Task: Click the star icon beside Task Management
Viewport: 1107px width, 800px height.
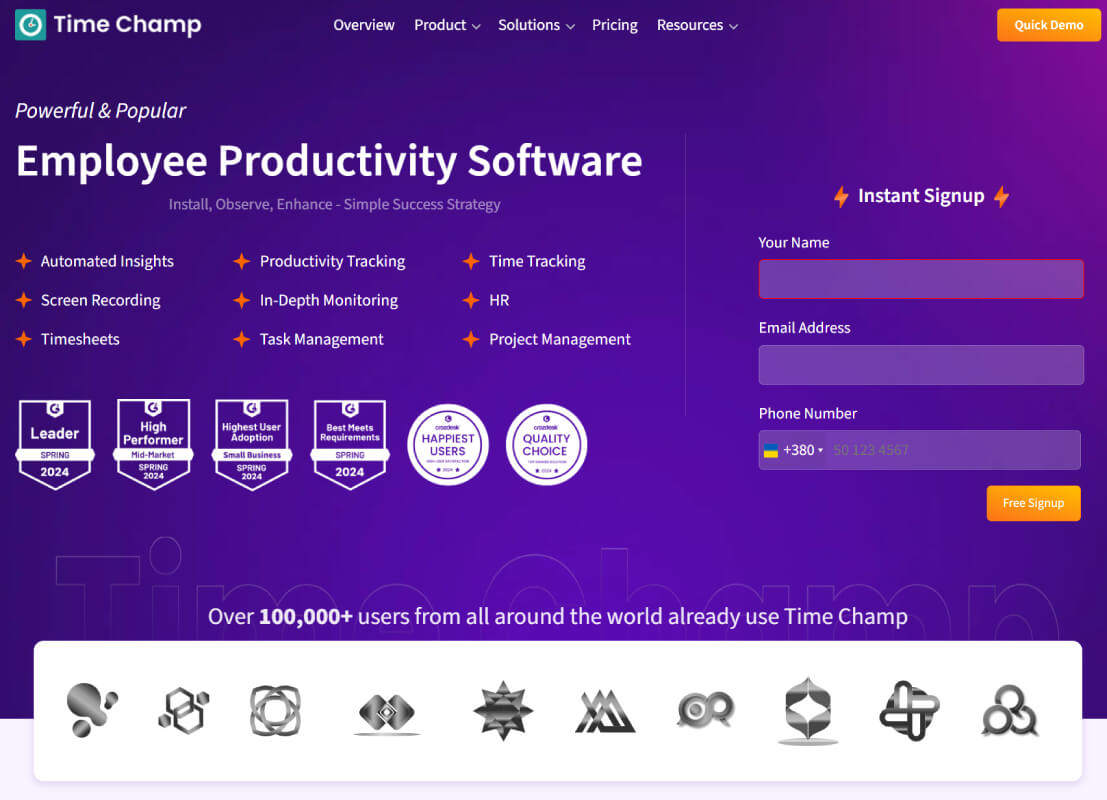Action: 241,339
